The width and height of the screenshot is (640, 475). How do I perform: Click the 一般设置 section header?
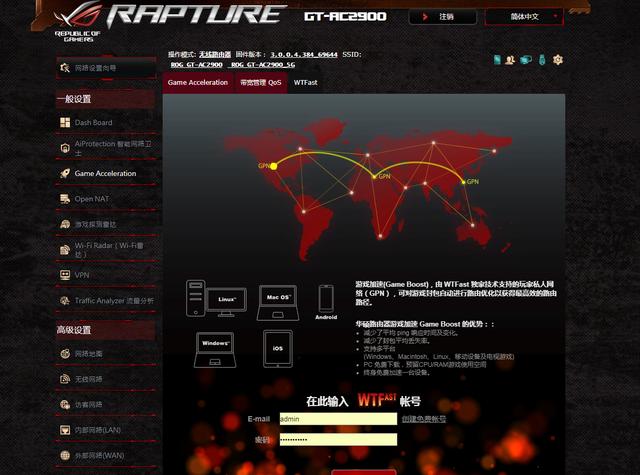[x=106, y=99]
